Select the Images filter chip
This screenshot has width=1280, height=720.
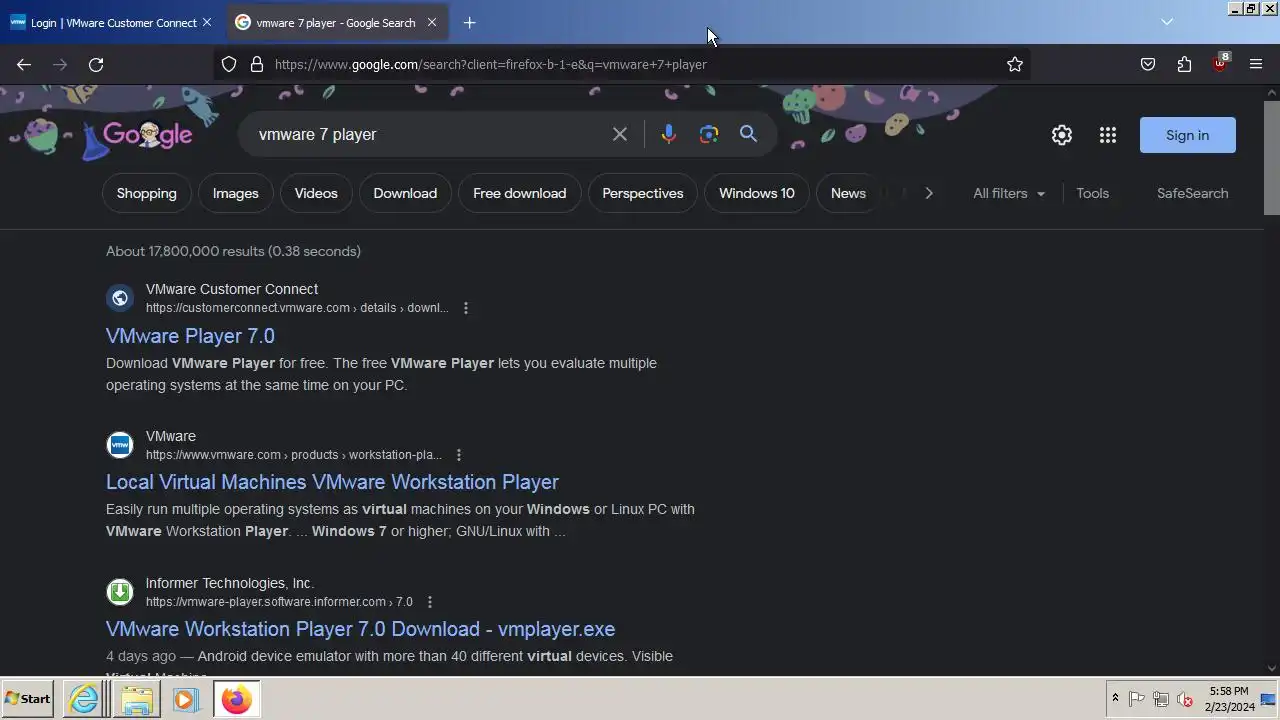coord(235,193)
